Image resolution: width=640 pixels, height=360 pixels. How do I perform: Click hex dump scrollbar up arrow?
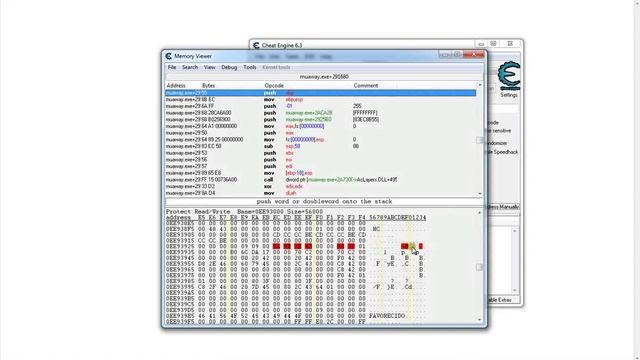pyautogui.click(x=480, y=213)
